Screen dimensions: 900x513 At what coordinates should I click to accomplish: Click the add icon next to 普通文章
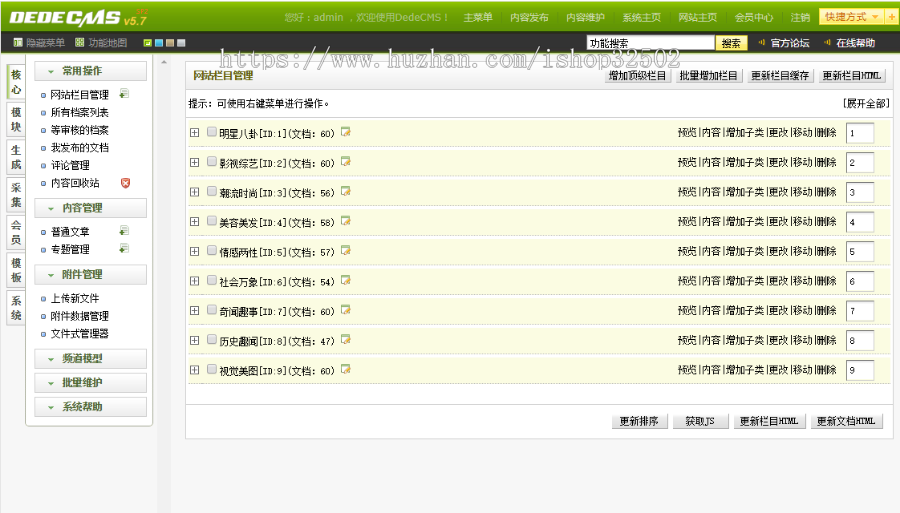[124, 231]
